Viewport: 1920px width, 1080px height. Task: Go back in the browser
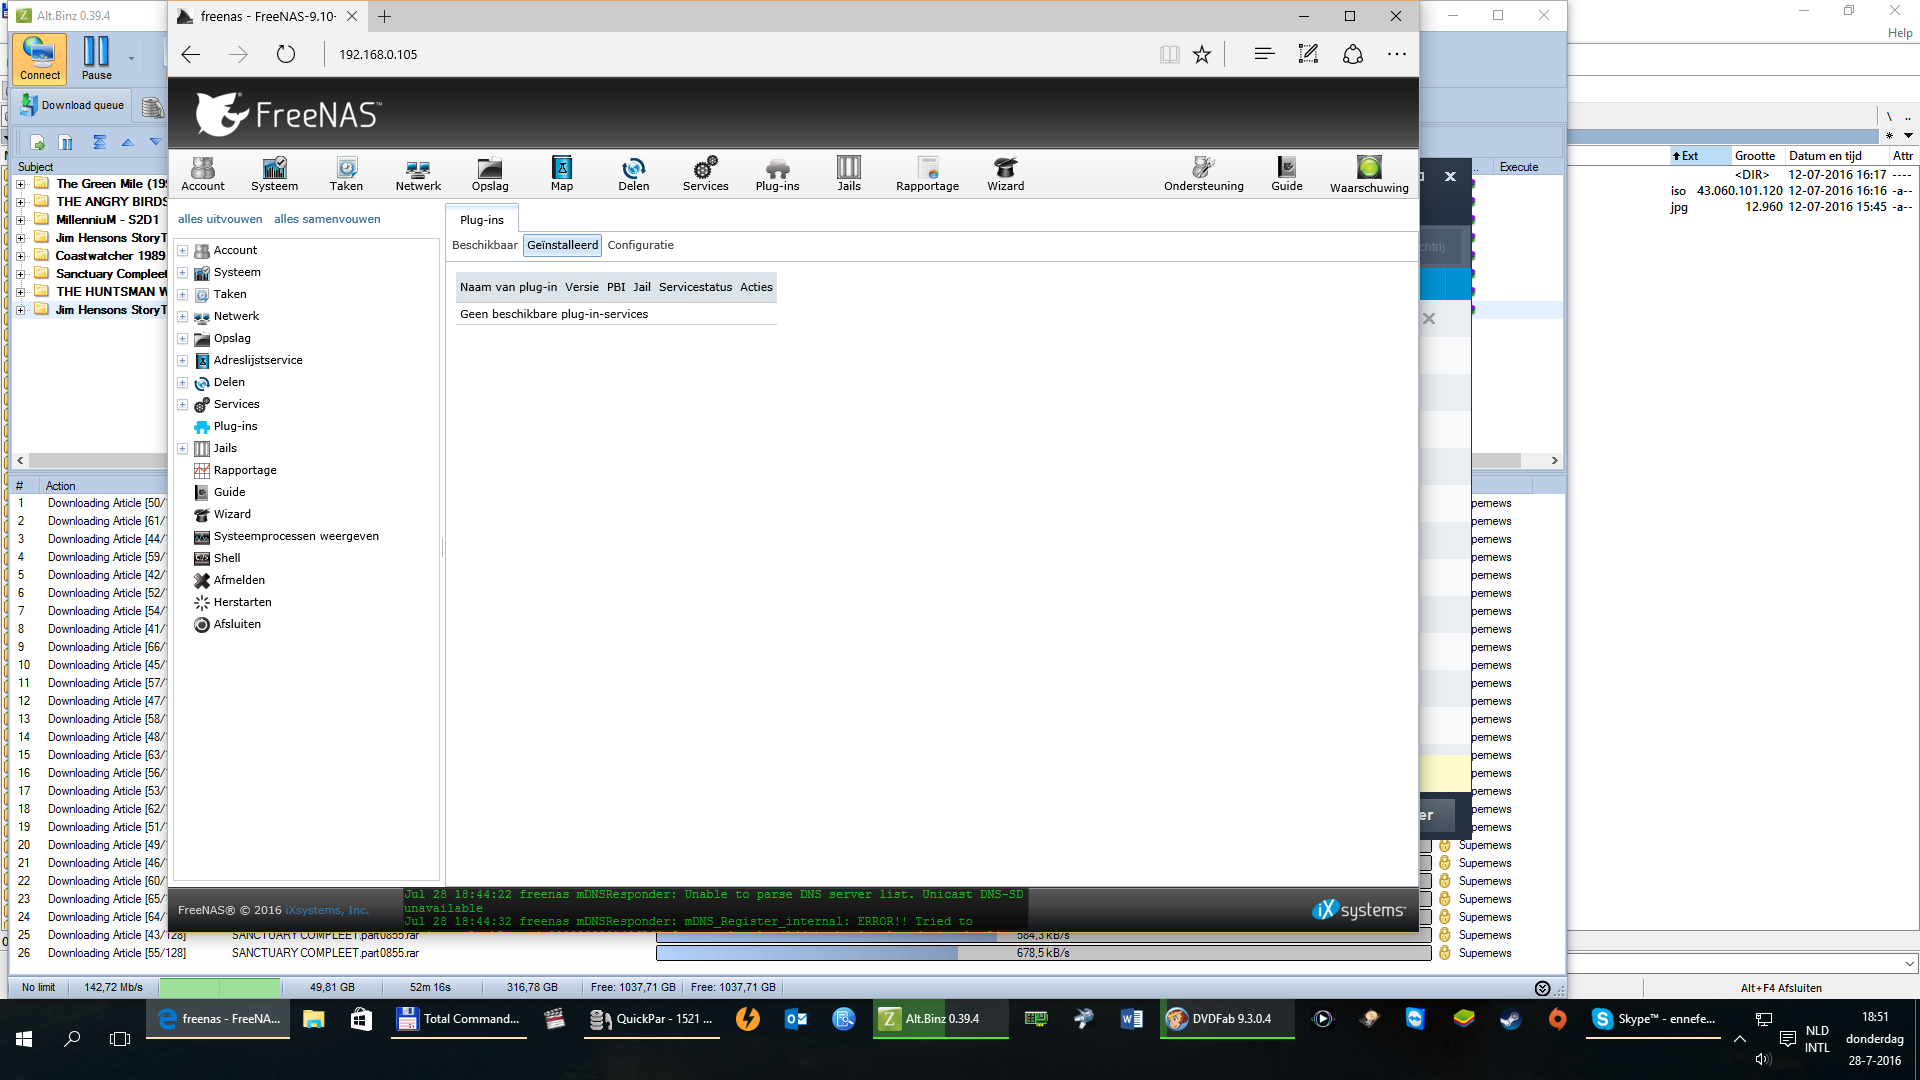tap(191, 54)
